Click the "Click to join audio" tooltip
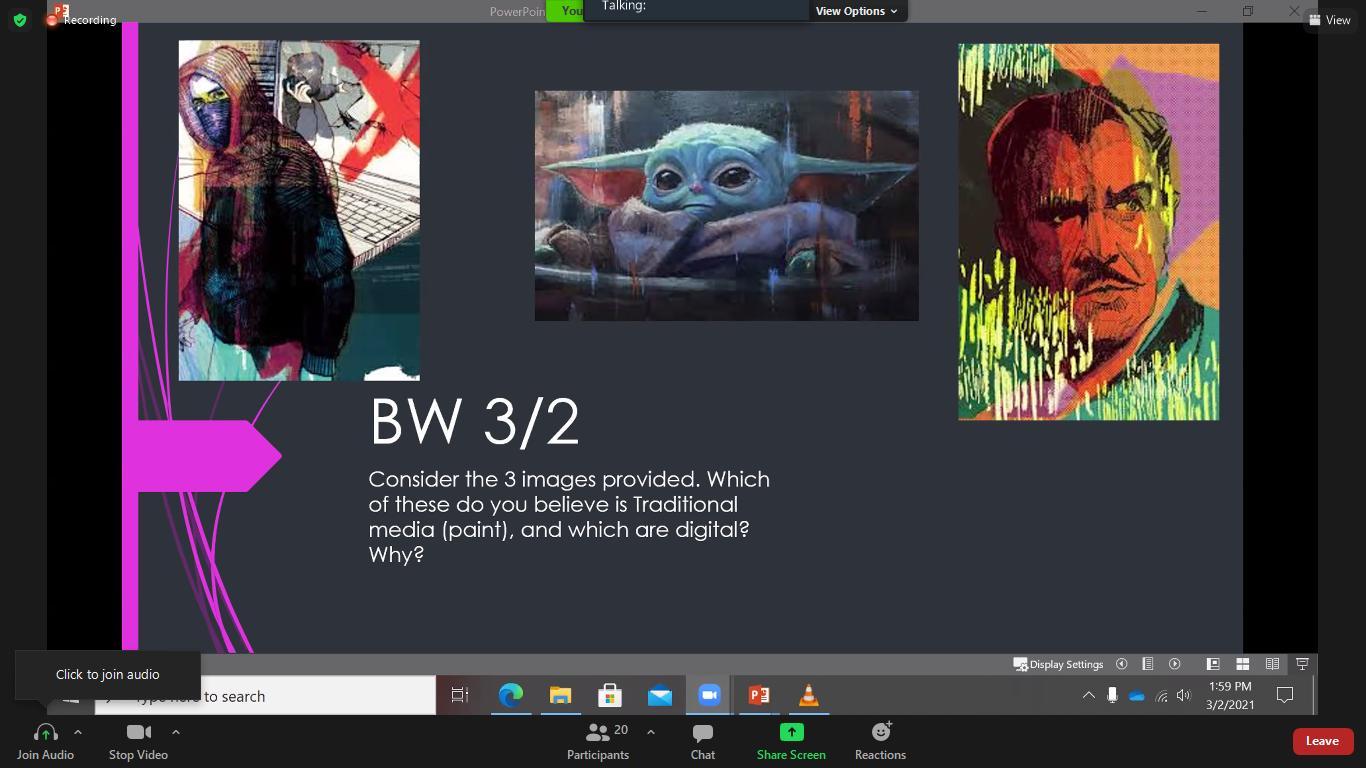This screenshot has width=1366, height=768. pyautogui.click(x=108, y=674)
